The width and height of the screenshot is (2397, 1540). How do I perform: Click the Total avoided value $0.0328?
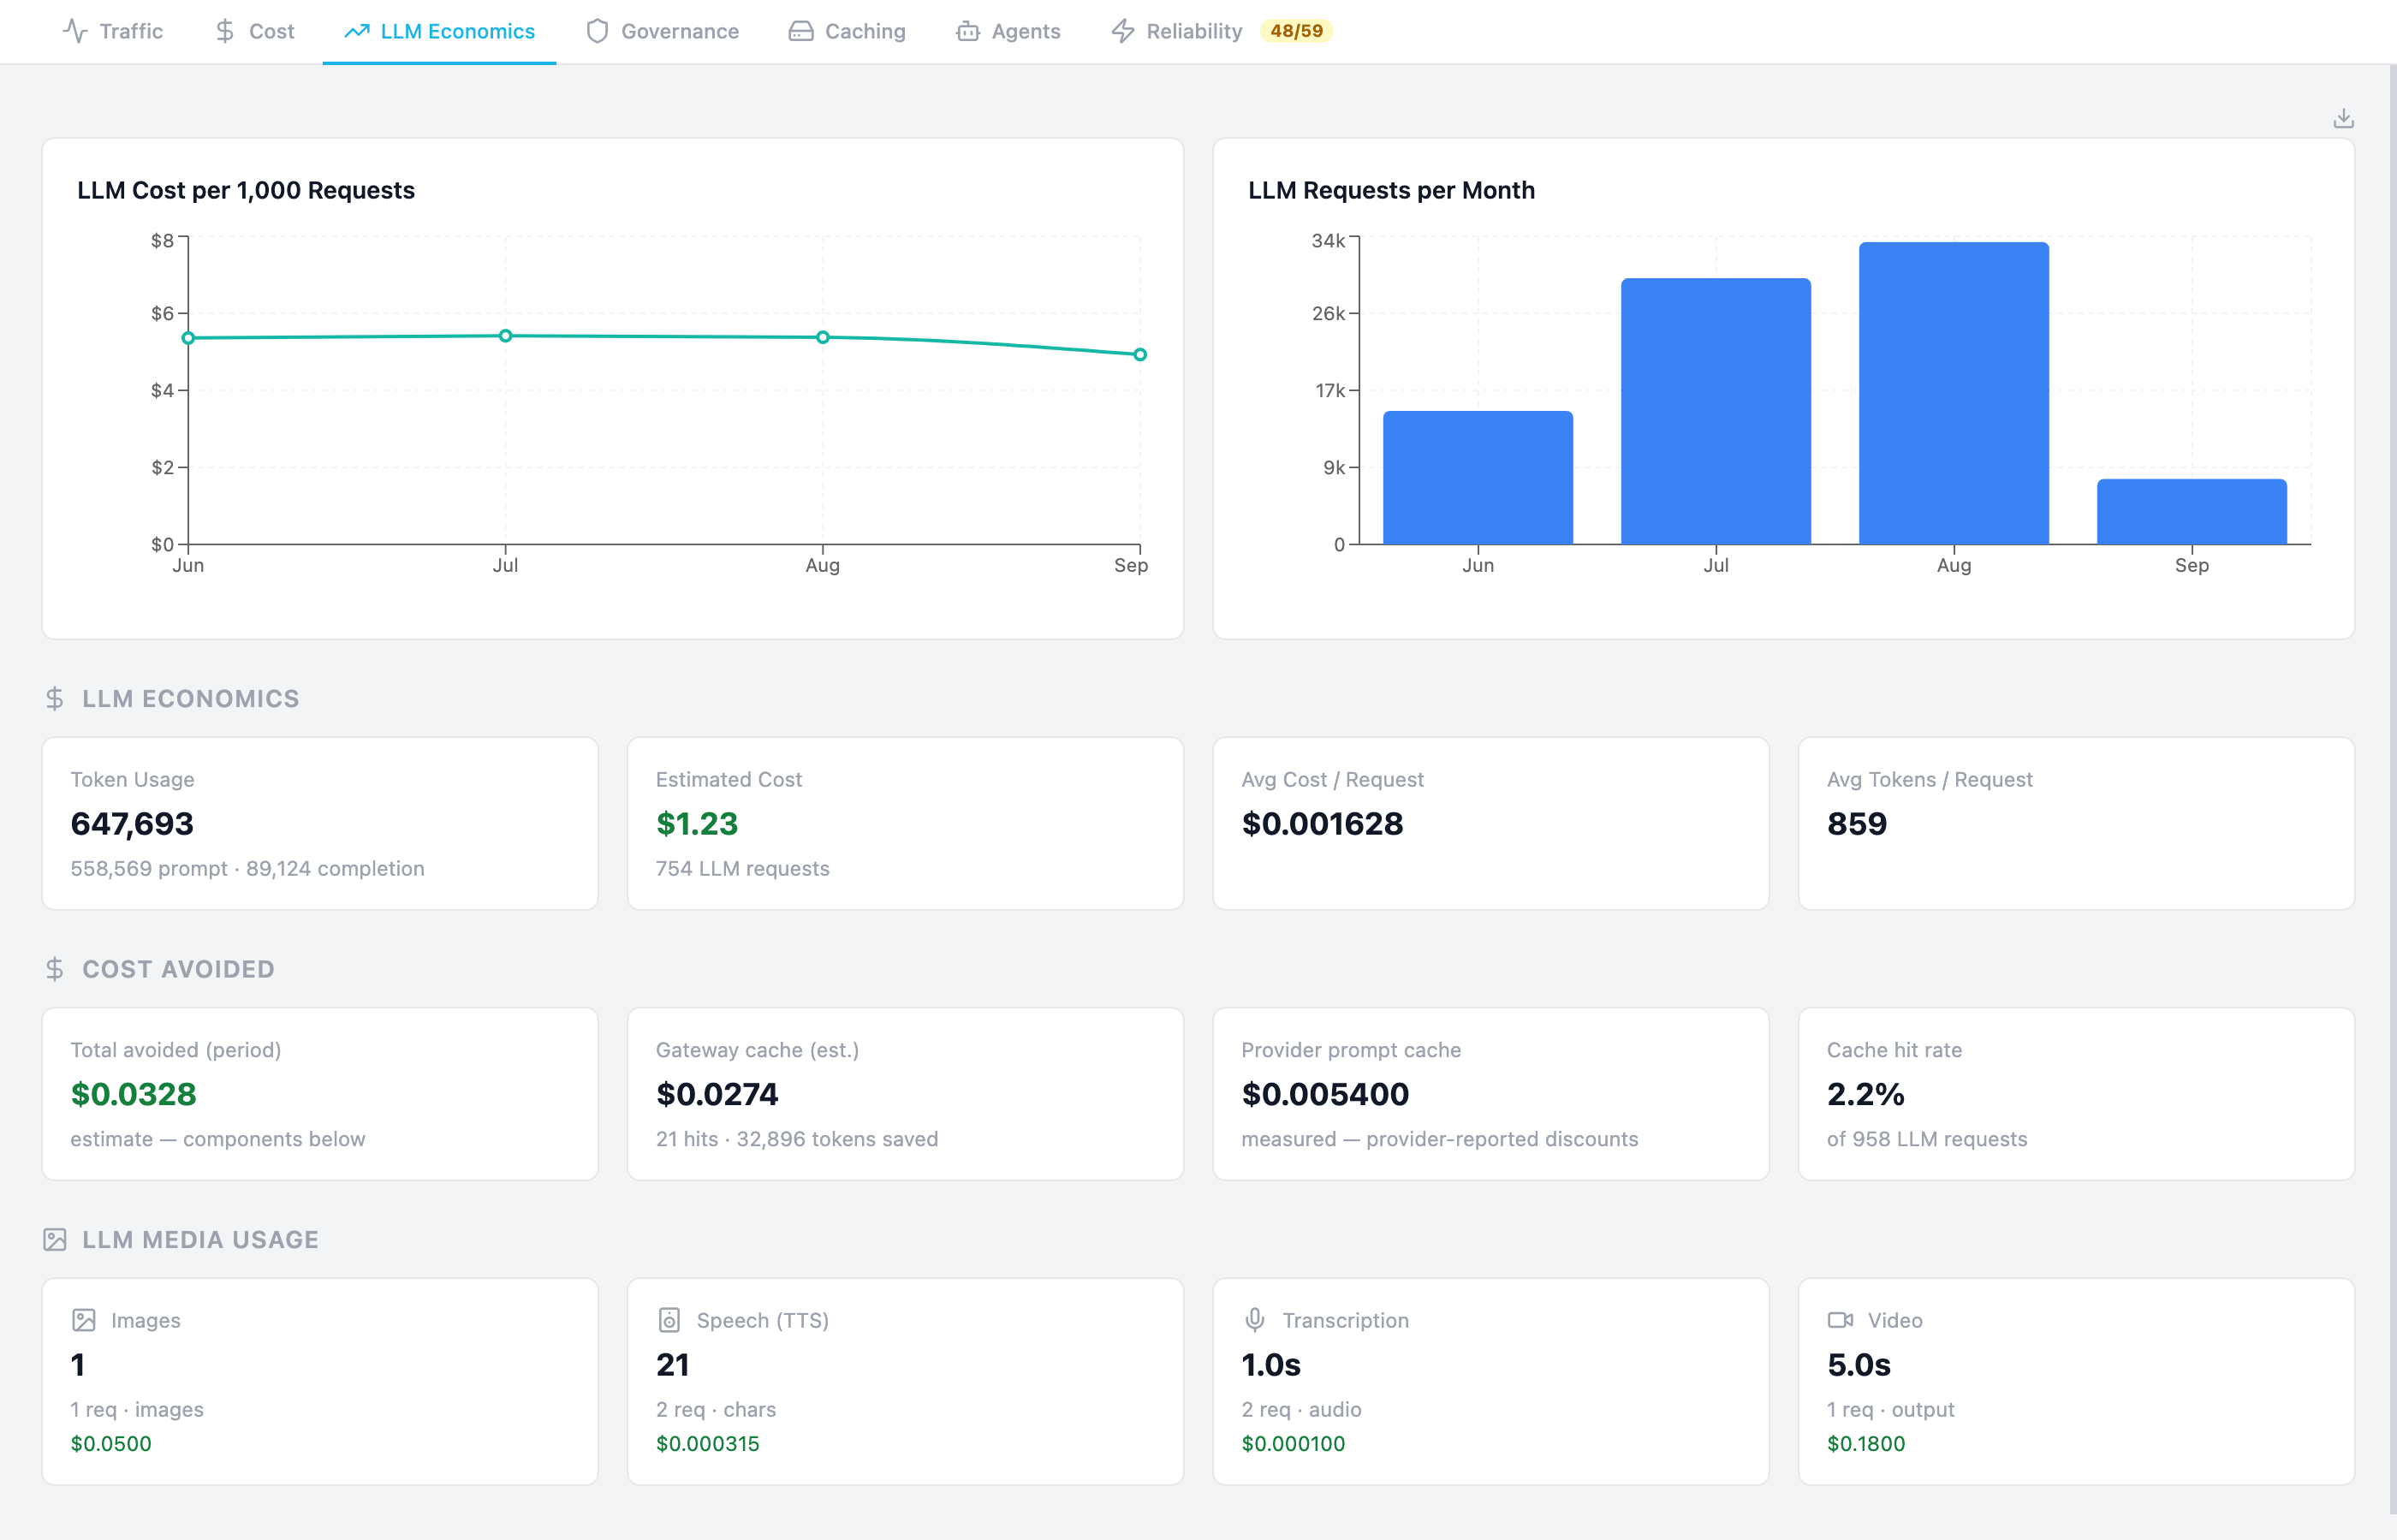(133, 1094)
